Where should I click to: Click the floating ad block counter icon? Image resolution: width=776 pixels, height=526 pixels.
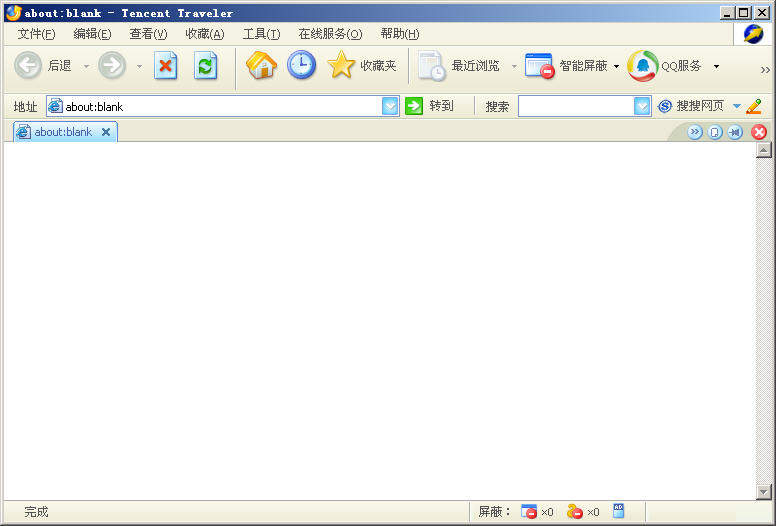pos(575,511)
